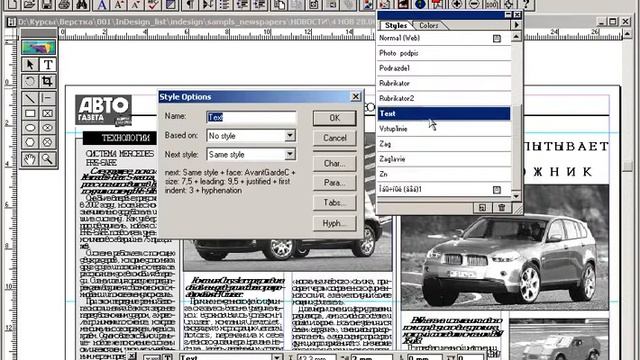The image size is (640, 360).
Task: Select the Text tool in the toolbox
Action: coord(48,64)
